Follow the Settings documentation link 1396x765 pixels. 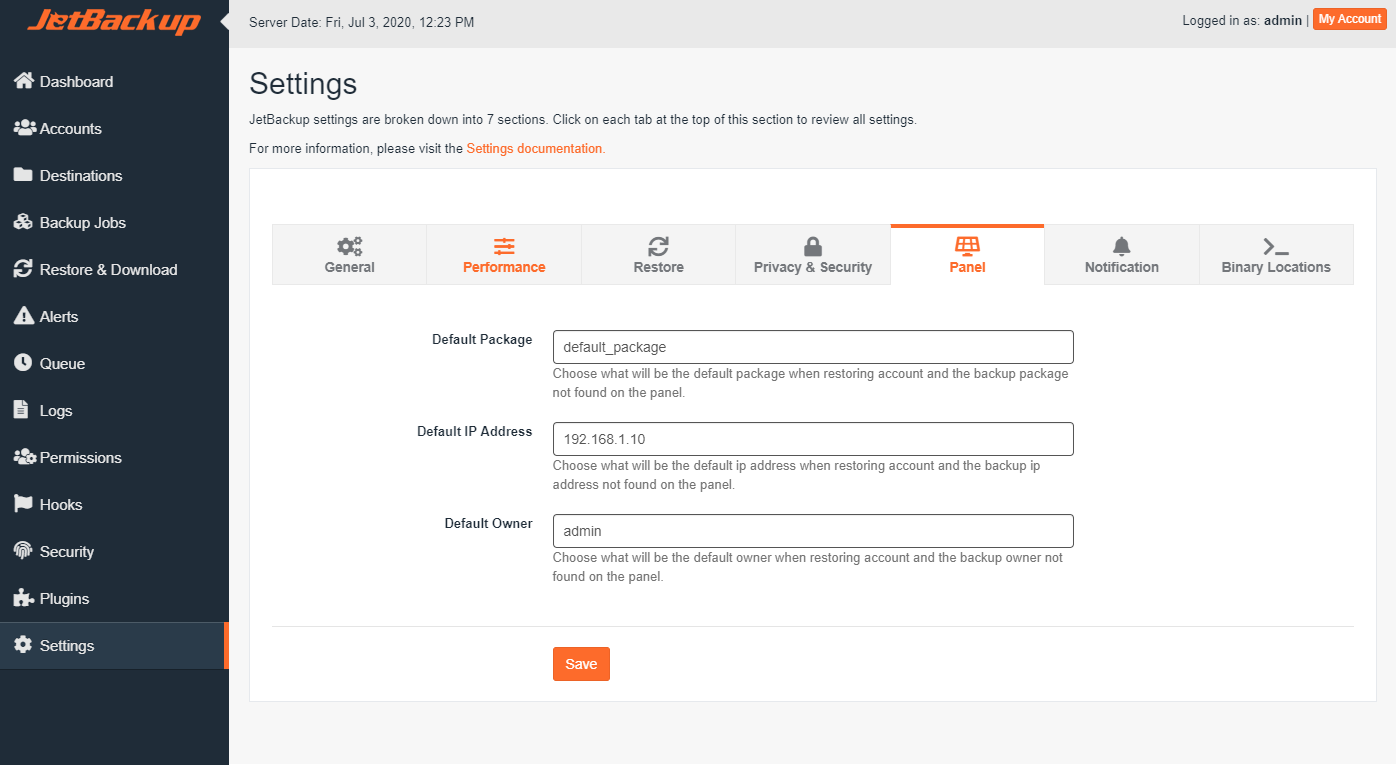point(536,148)
